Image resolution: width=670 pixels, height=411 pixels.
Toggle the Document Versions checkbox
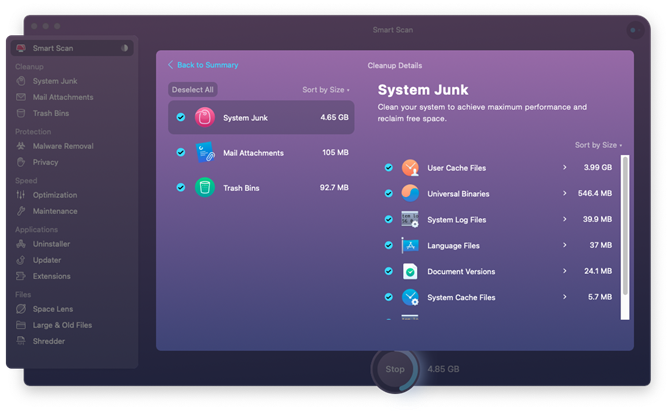[388, 271]
